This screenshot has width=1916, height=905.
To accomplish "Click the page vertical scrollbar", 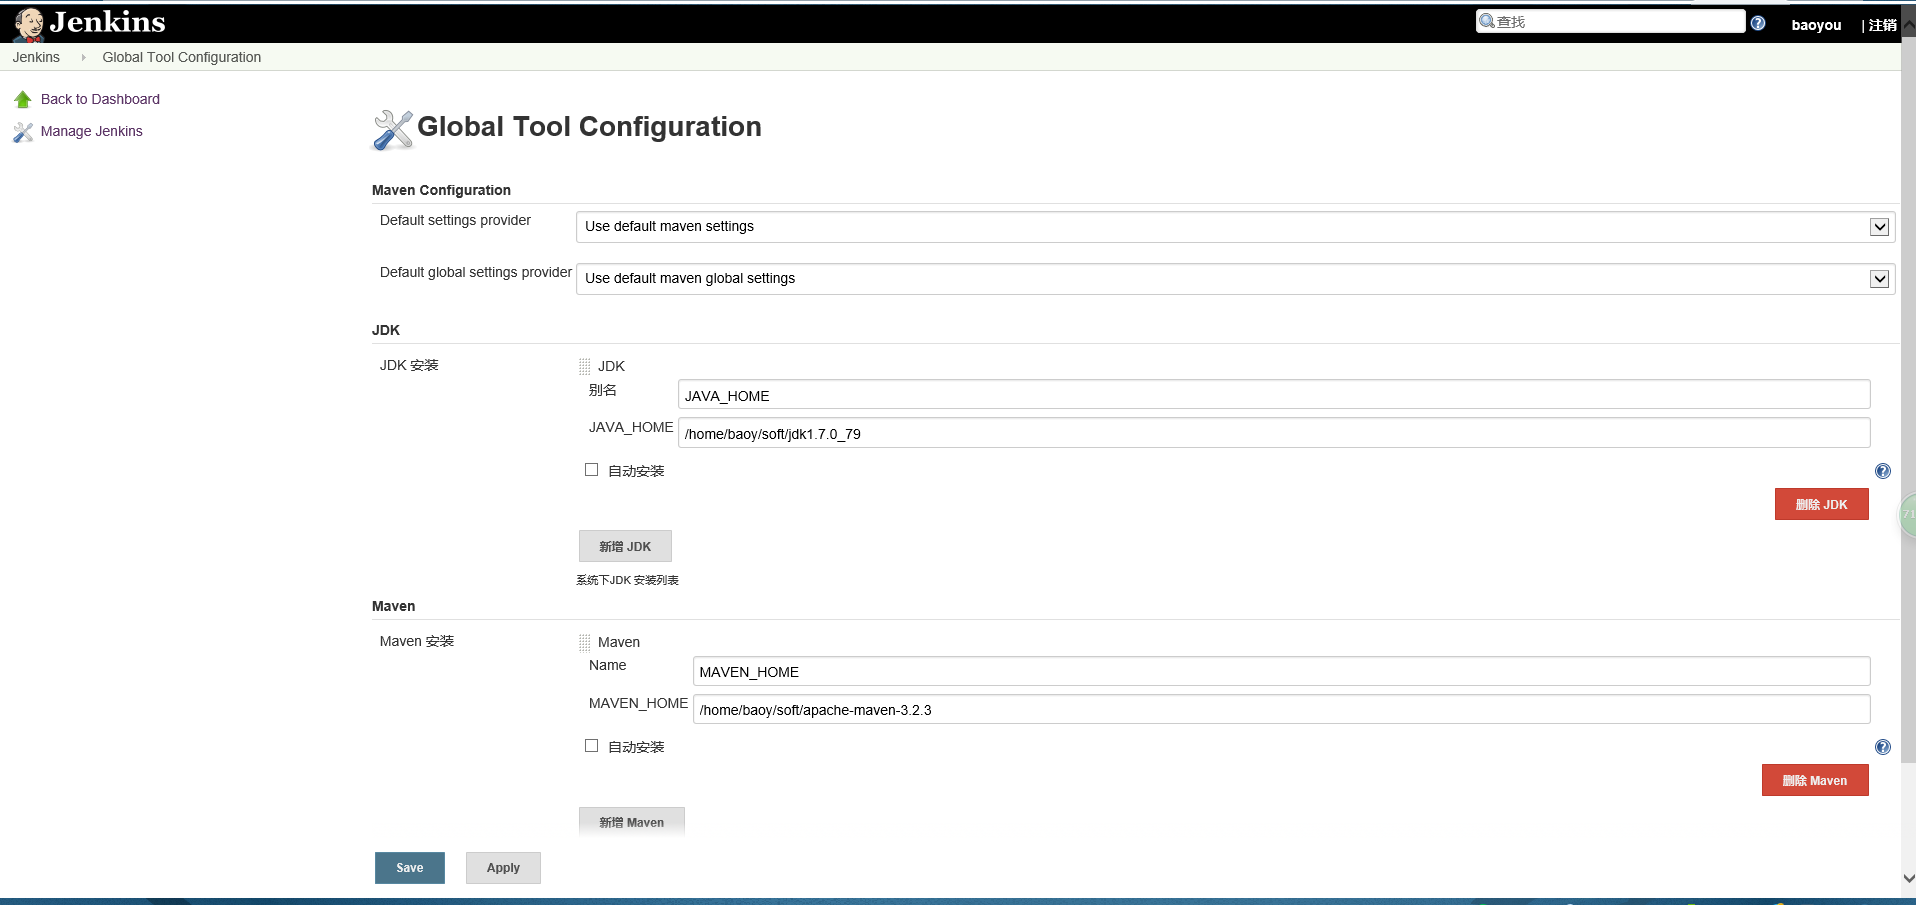I will (x=1908, y=400).
